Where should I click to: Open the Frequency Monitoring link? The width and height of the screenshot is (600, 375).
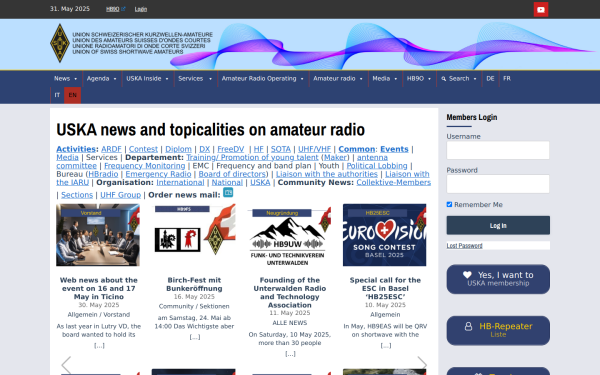tap(145, 166)
